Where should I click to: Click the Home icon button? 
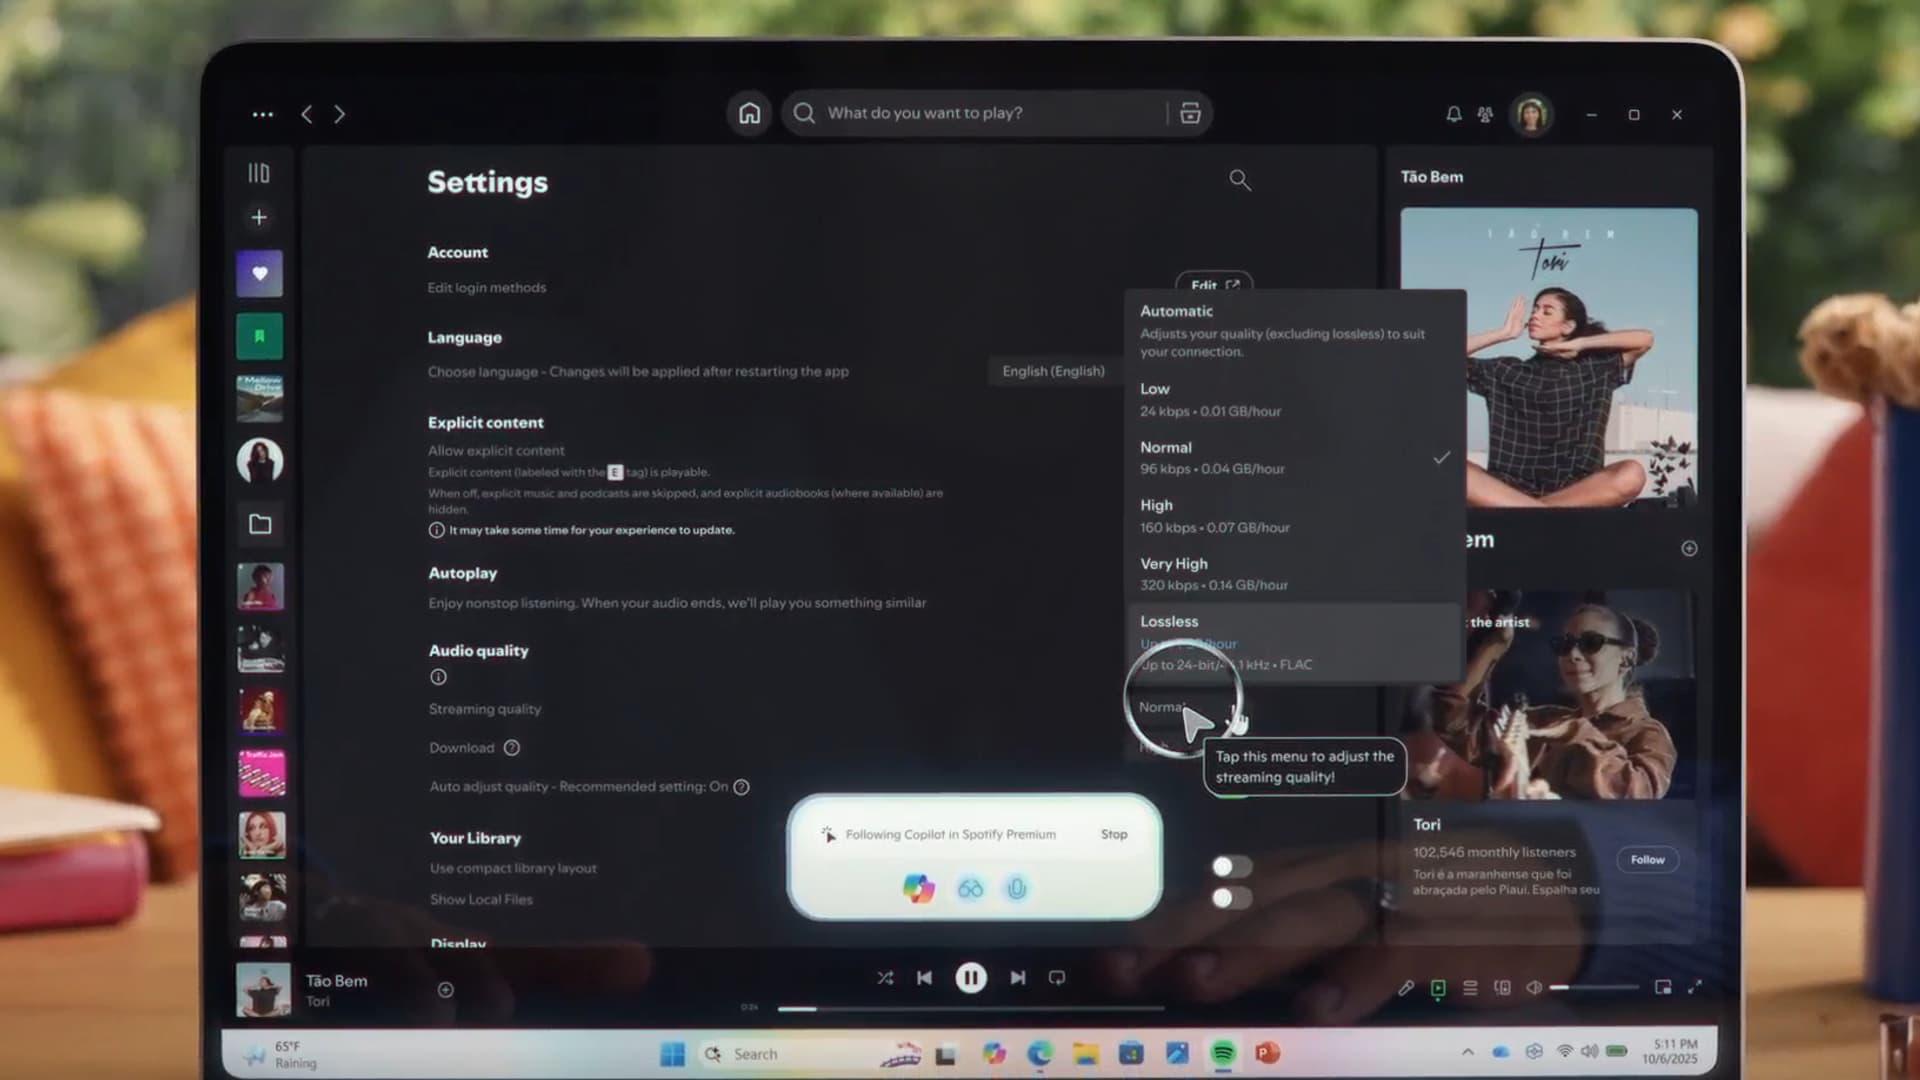(x=749, y=114)
